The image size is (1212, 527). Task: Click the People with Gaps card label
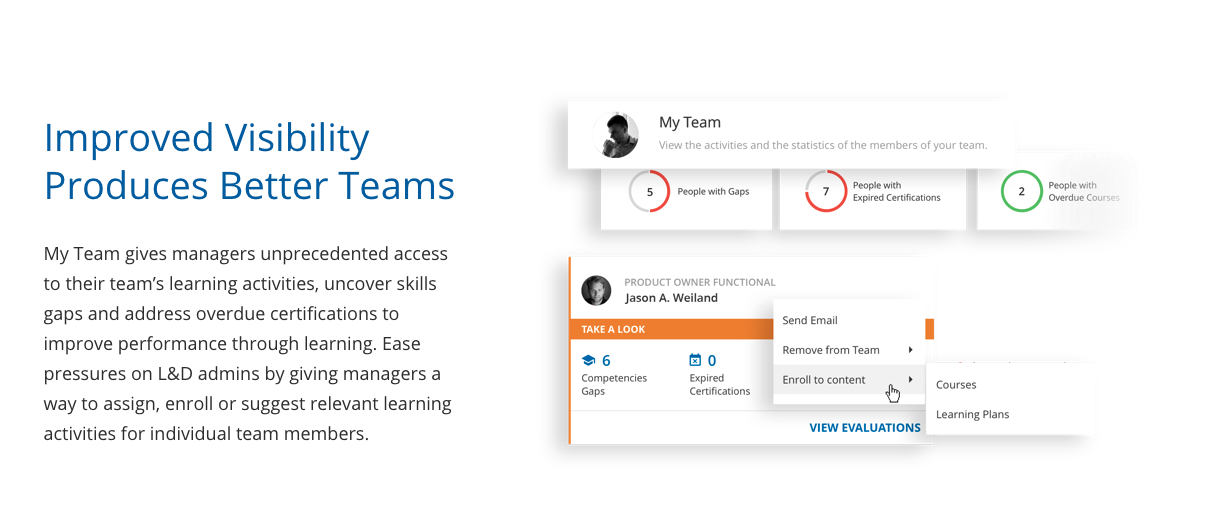point(713,192)
